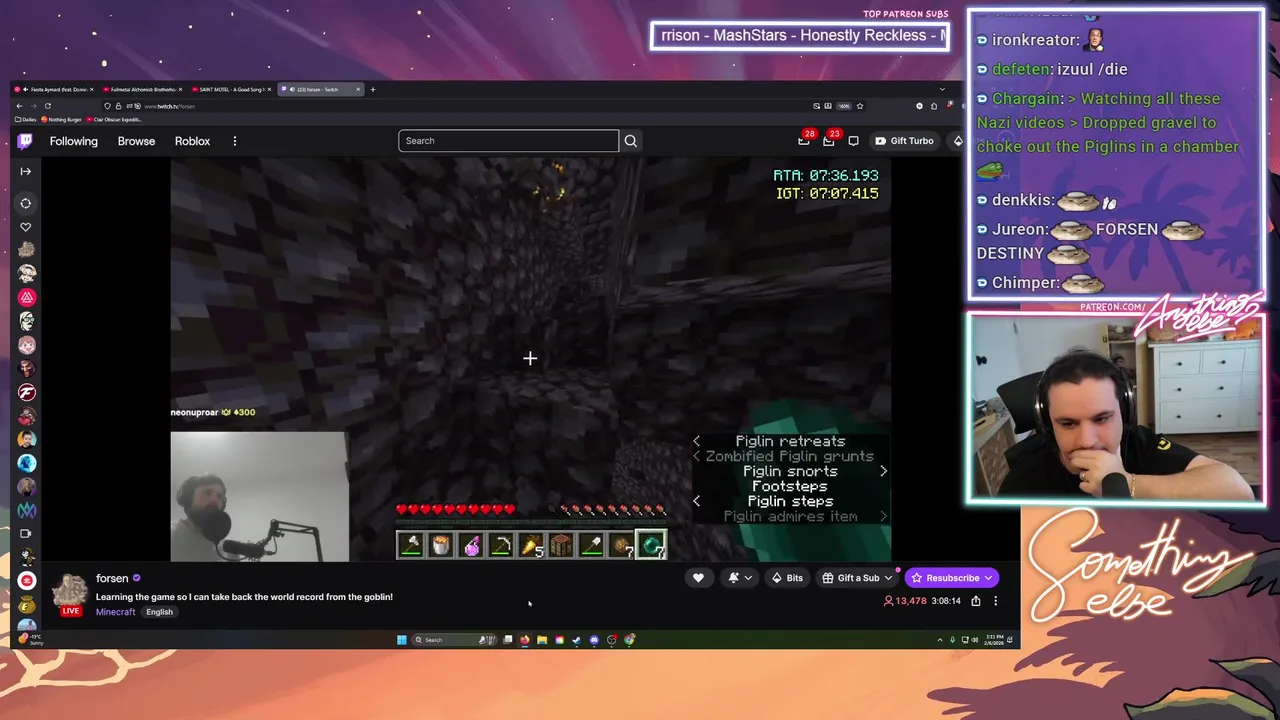Close the forsen Twitch tab
1280x720 pixels.
pos(357,89)
